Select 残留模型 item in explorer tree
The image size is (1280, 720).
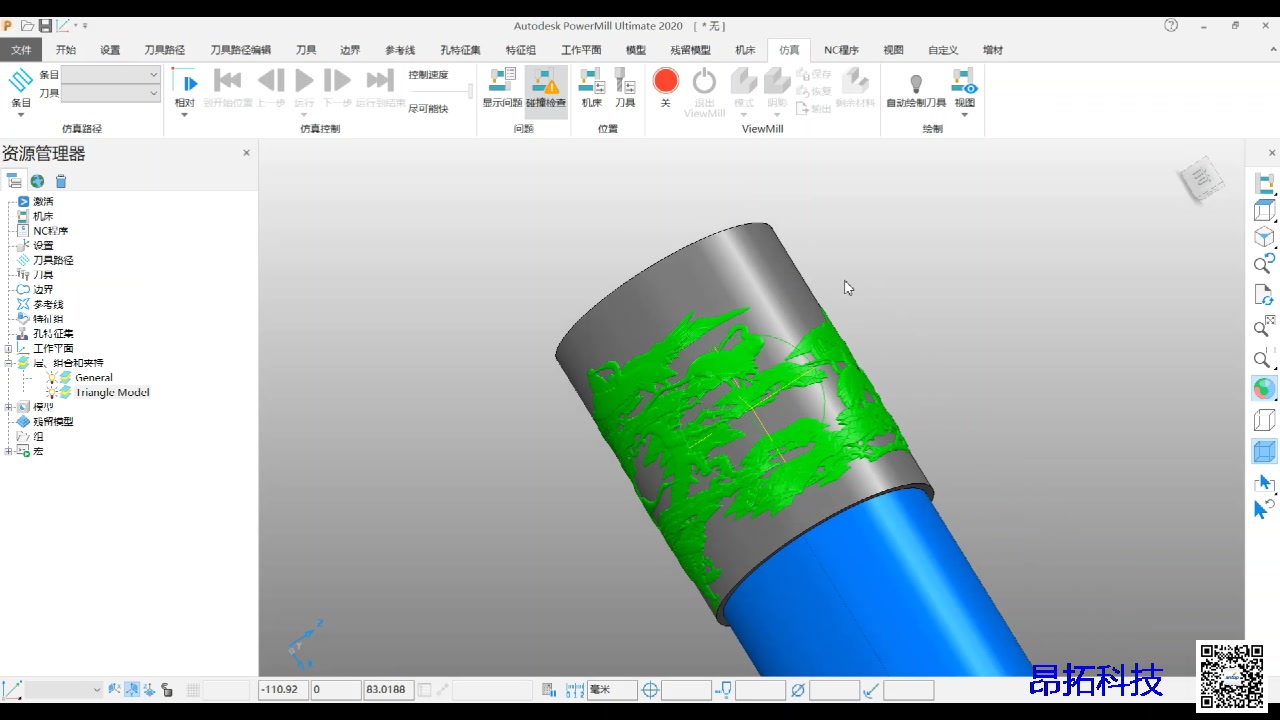[x=53, y=422]
